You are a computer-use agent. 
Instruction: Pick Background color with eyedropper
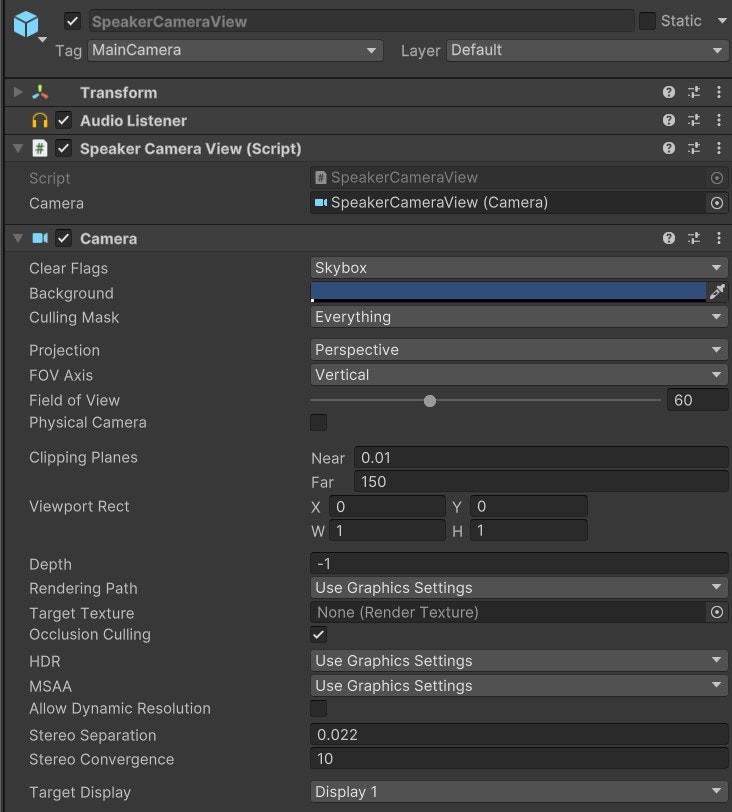point(717,292)
